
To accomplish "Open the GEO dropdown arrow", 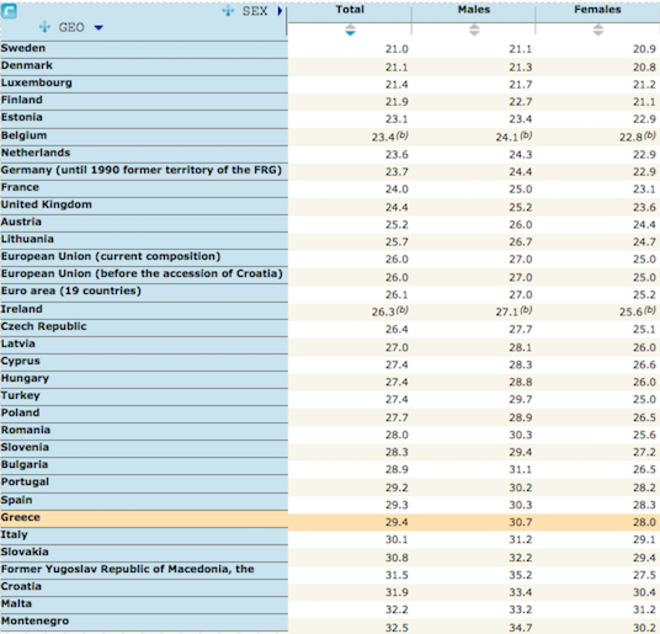I will tap(98, 28).
